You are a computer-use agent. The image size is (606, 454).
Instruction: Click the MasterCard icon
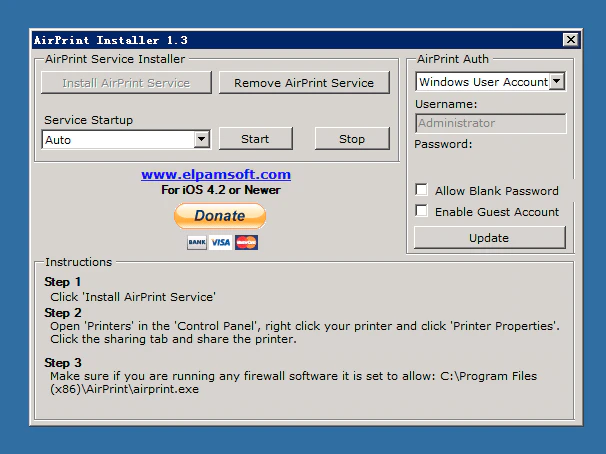246,243
